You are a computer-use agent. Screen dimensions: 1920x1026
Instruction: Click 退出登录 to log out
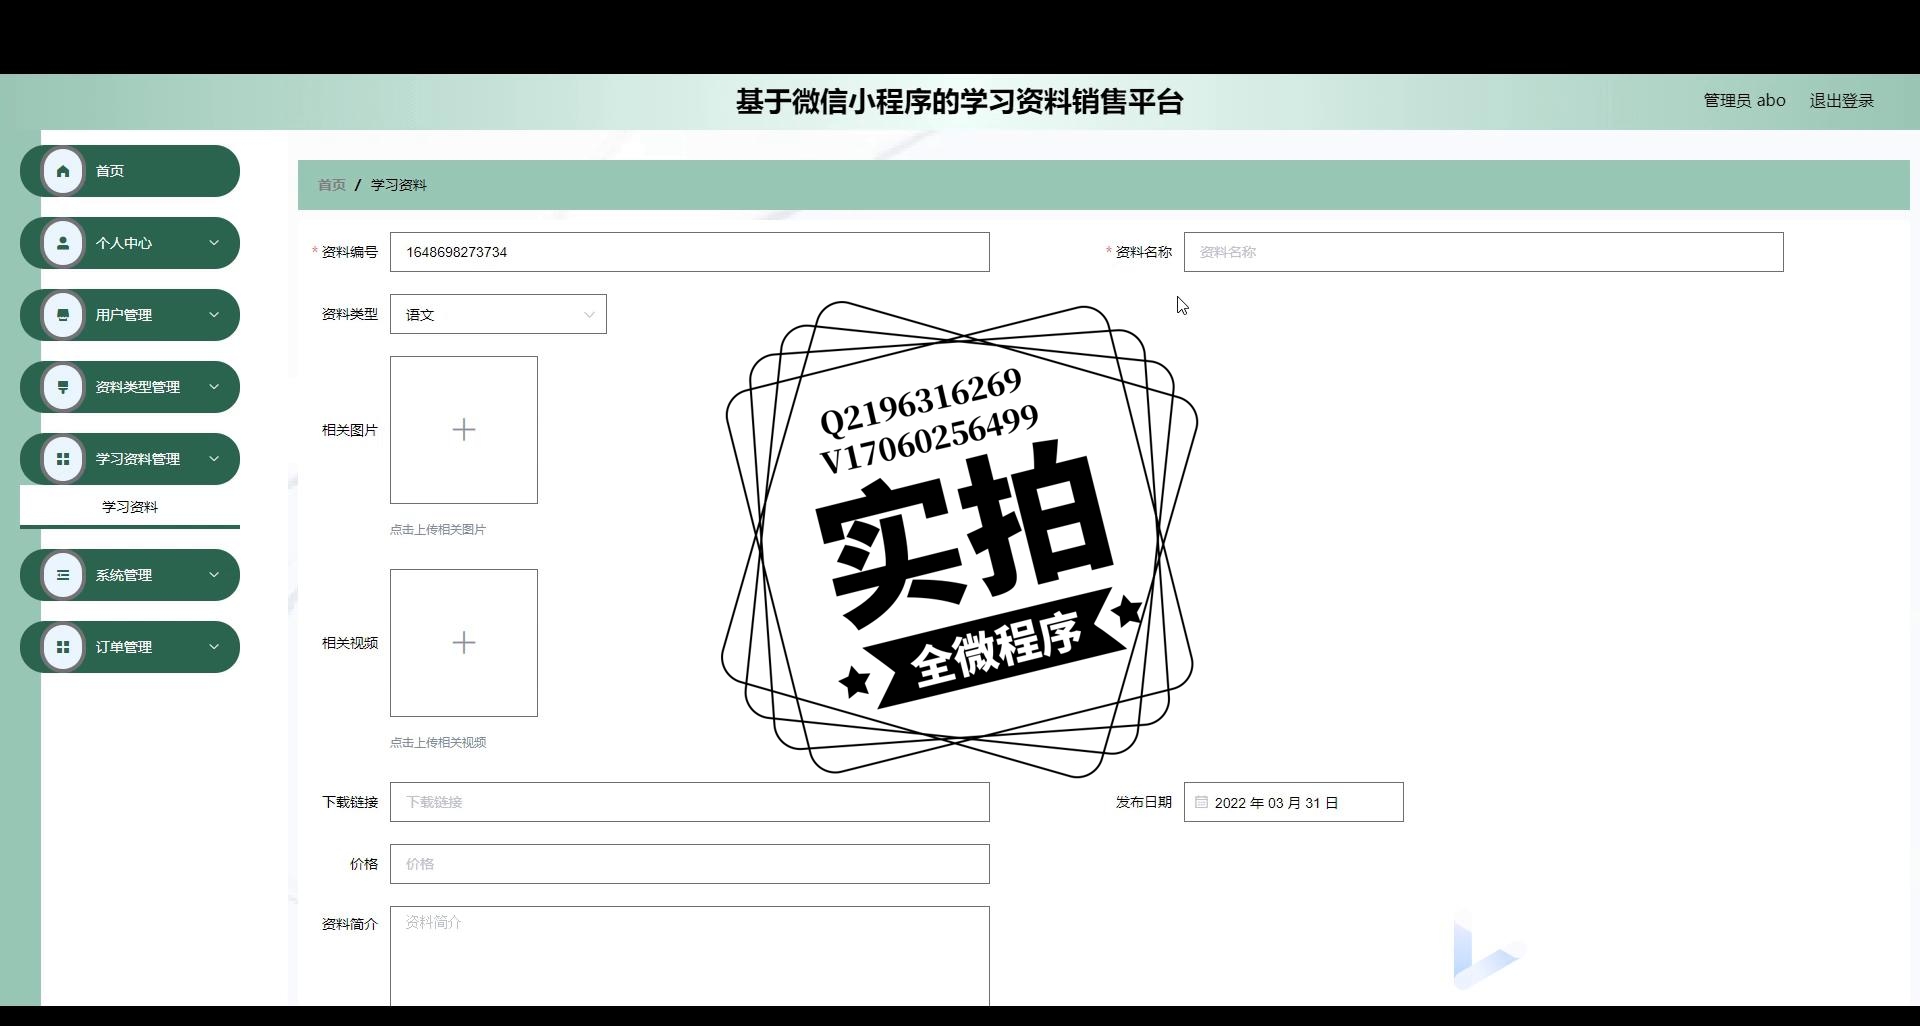(x=1841, y=101)
